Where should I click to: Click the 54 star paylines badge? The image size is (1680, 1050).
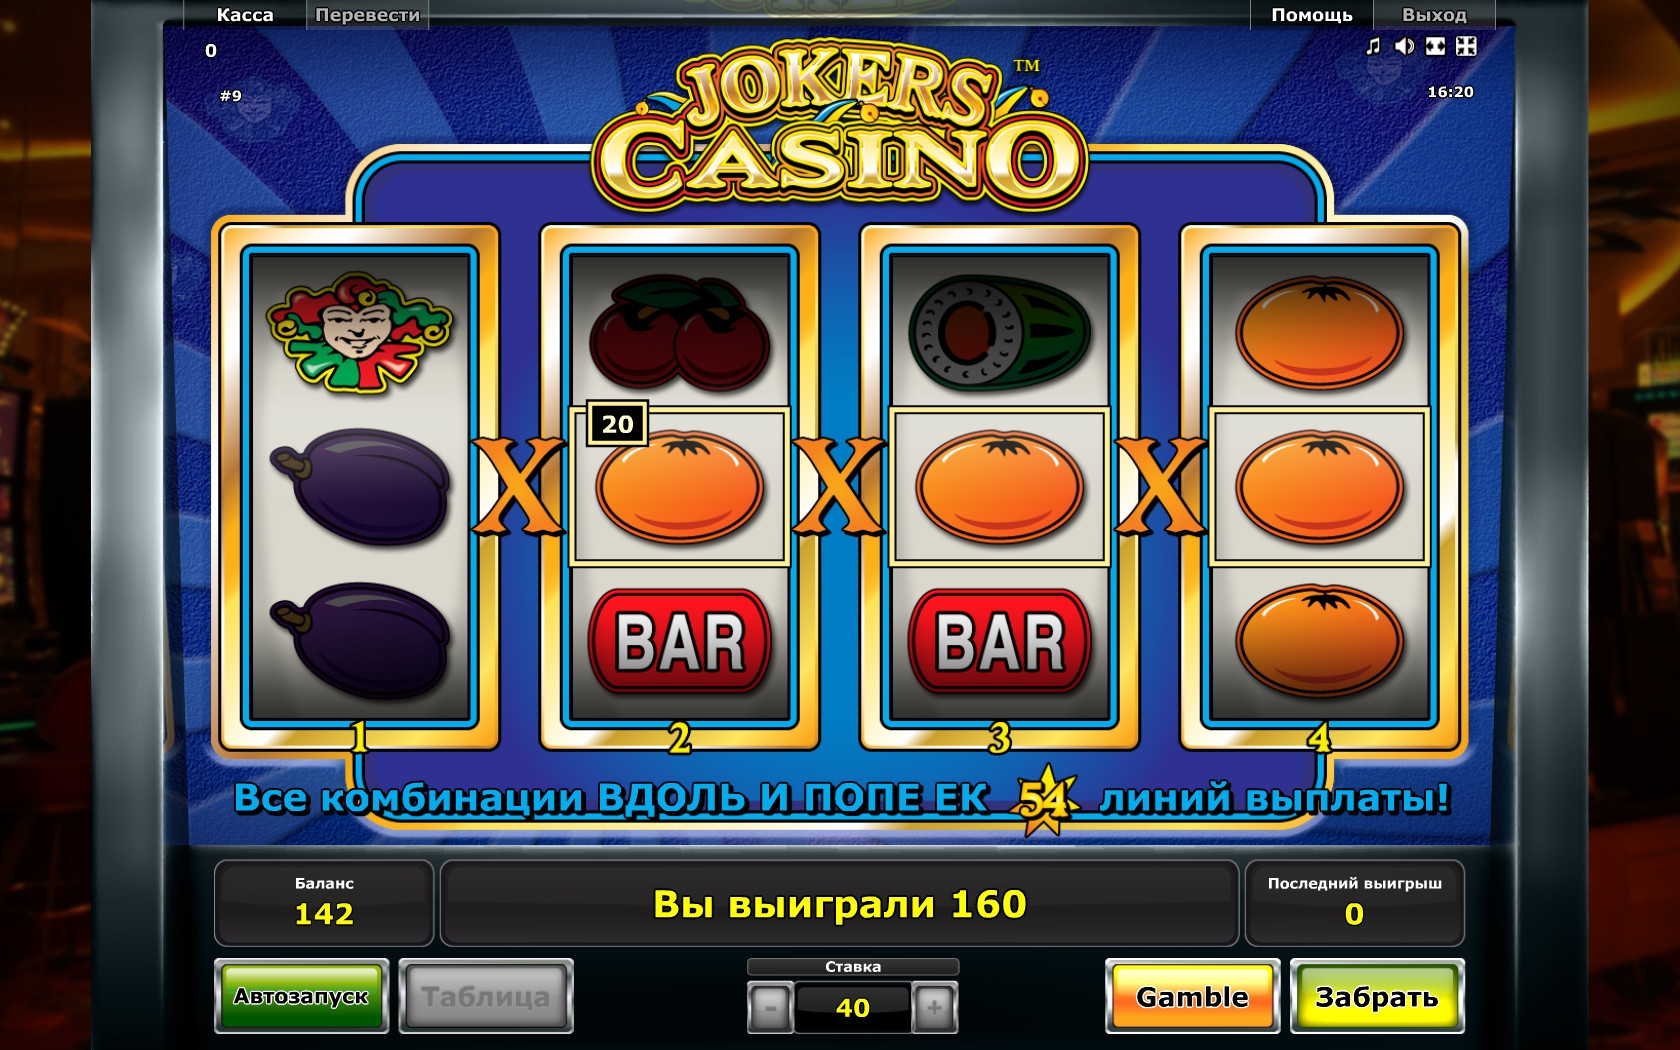point(1045,800)
